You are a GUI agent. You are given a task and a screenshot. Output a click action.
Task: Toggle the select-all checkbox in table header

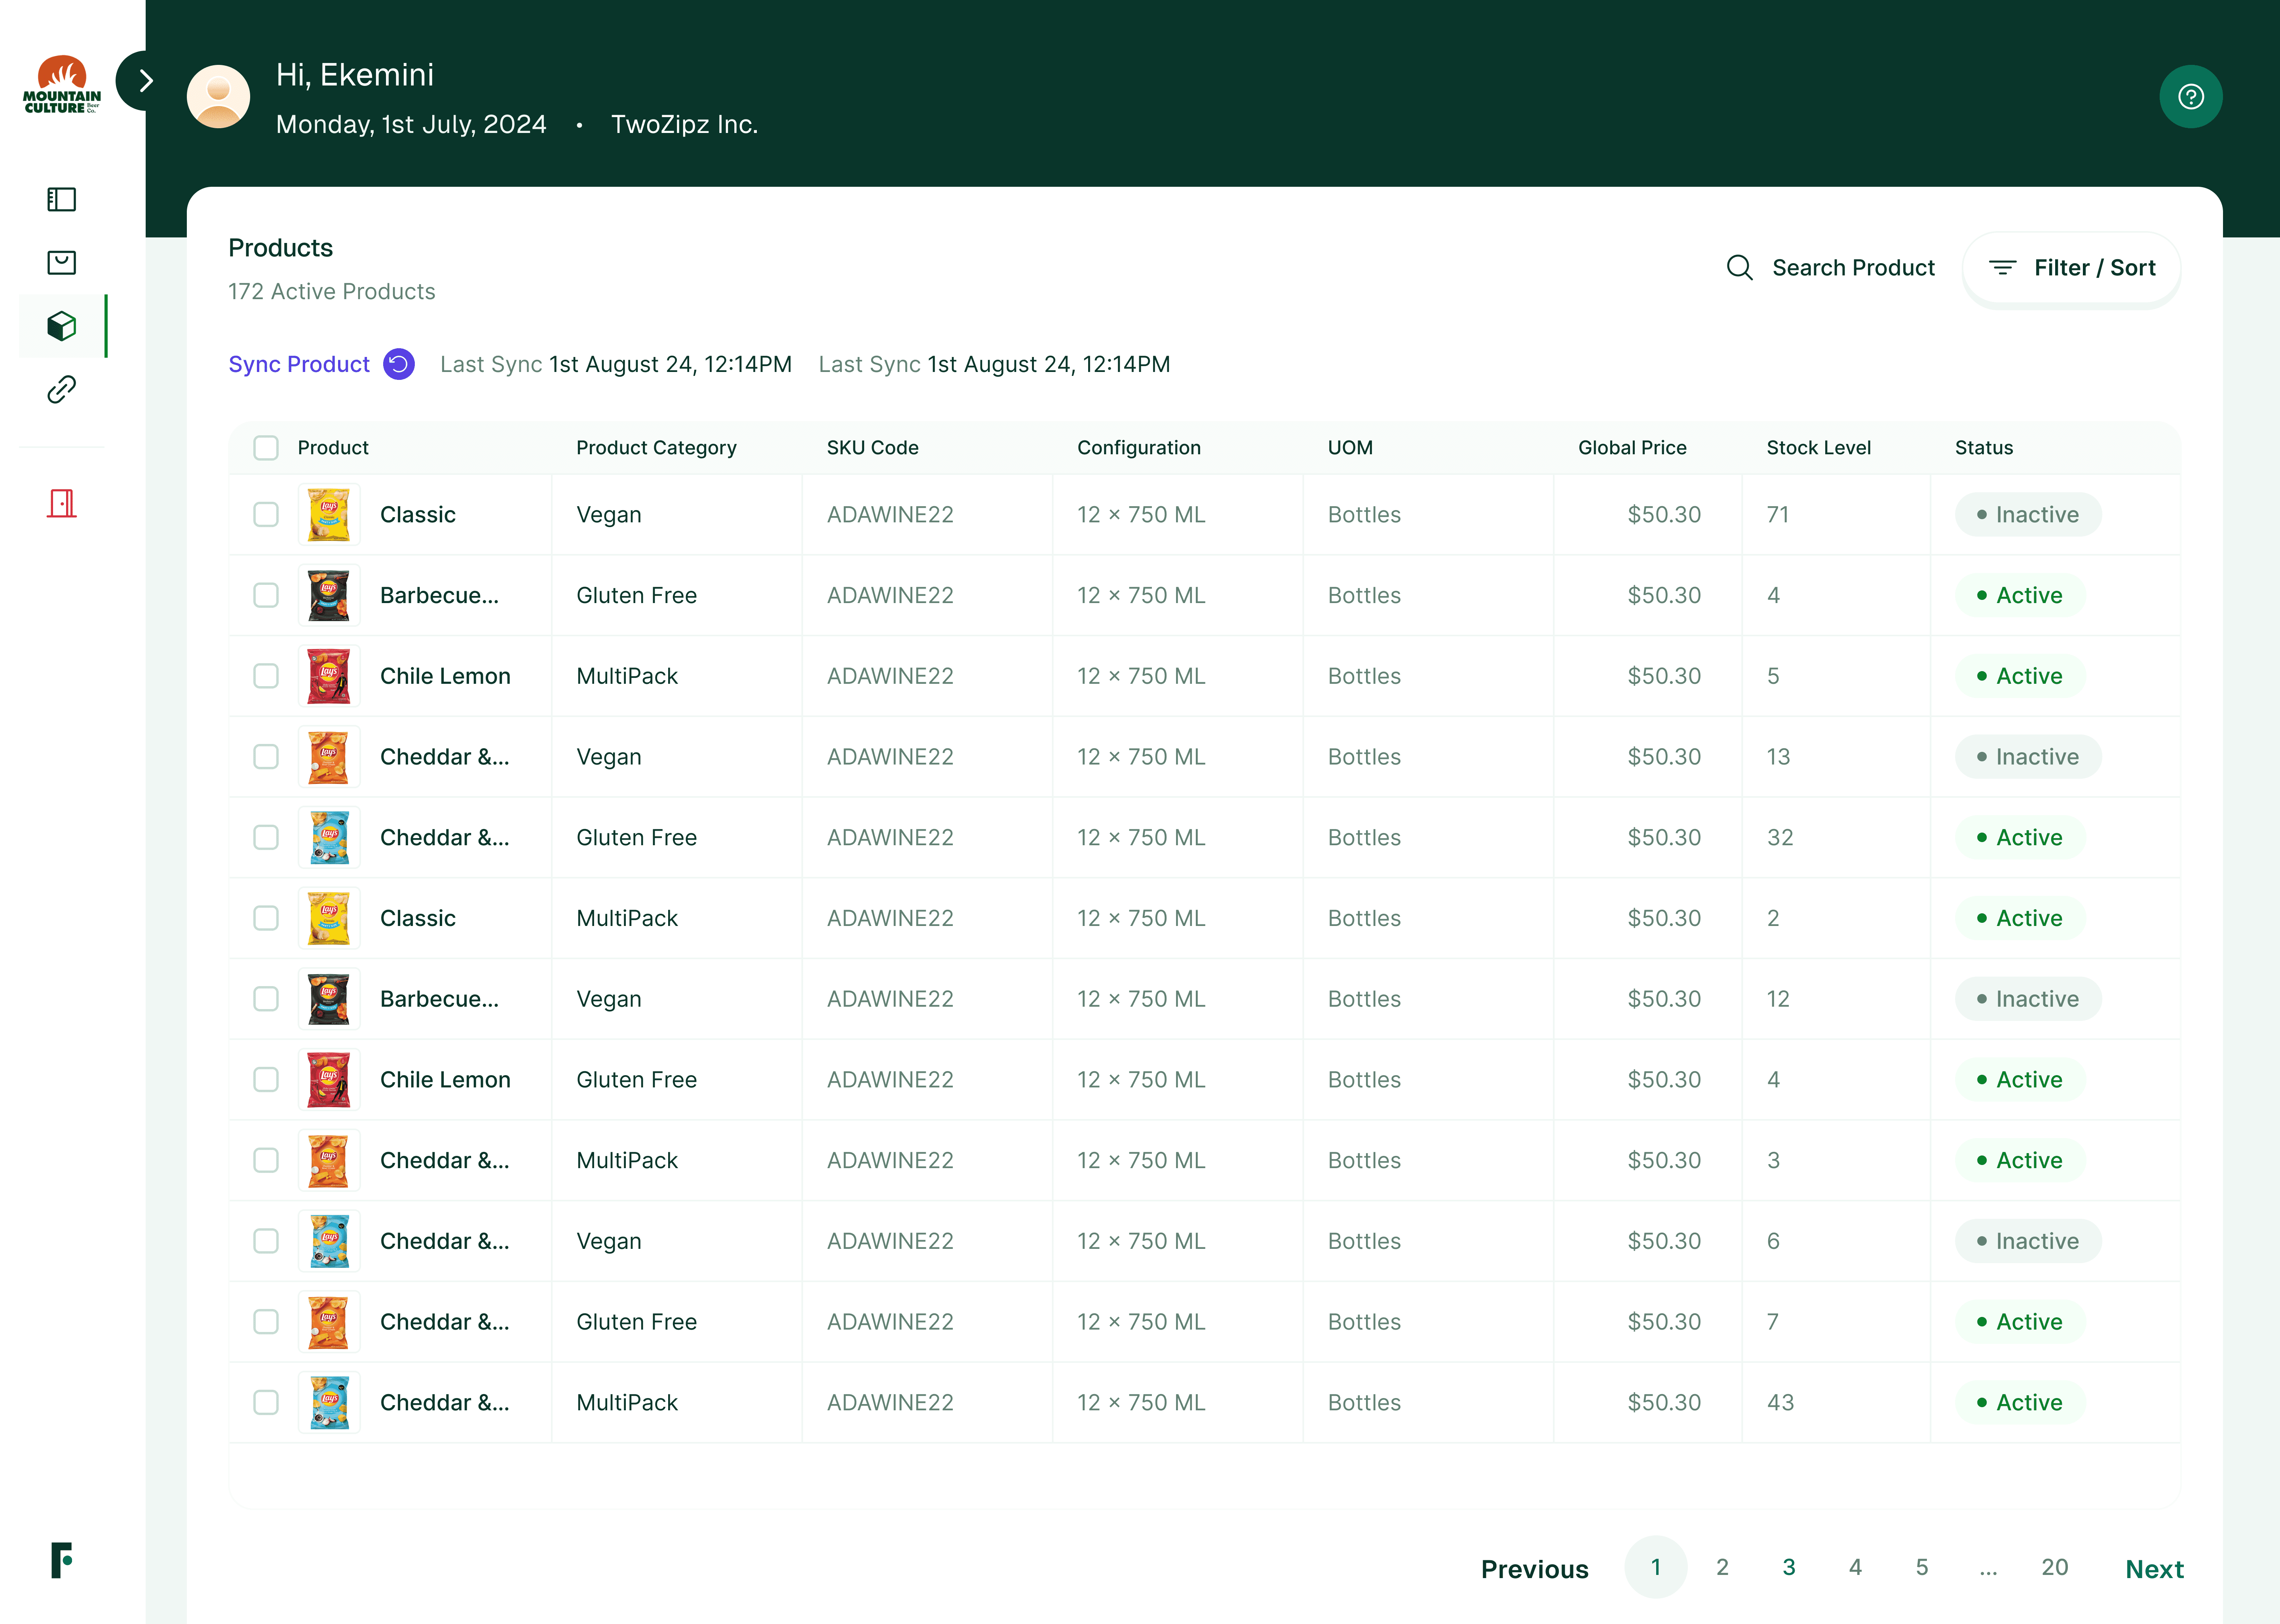[x=266, y=448]
